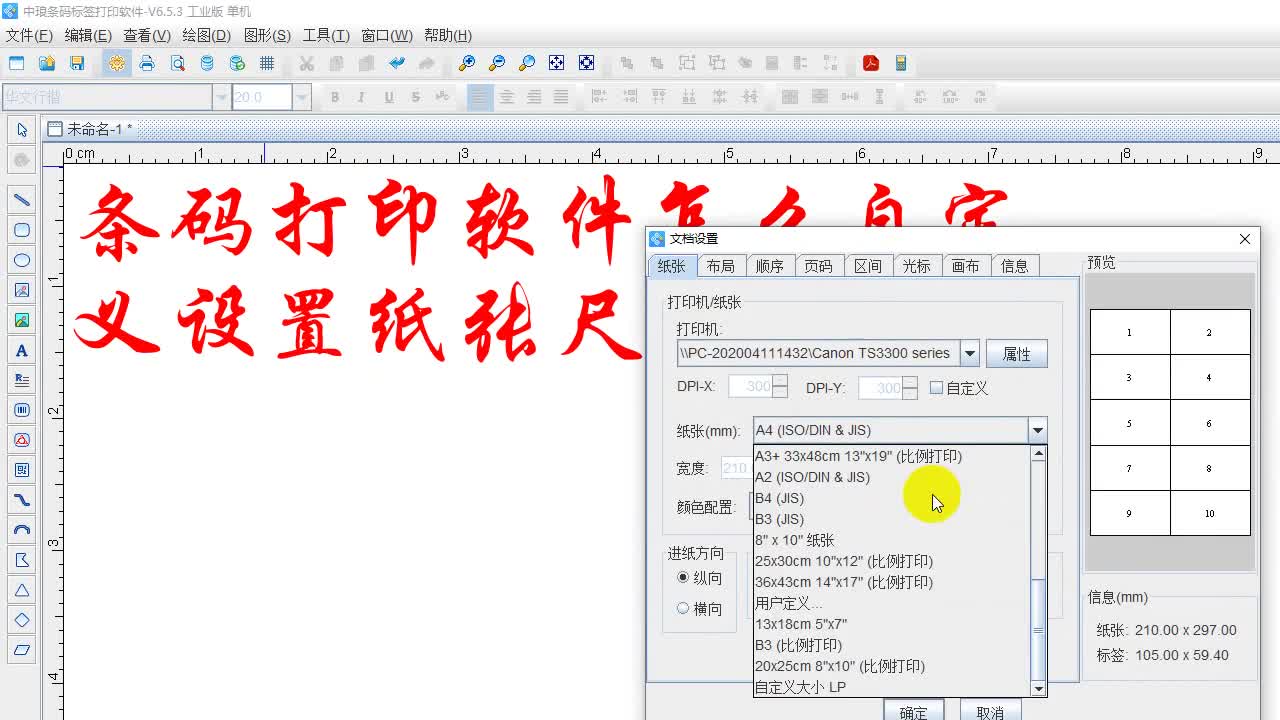
Task: Adjust the DPI-X value stepper
Action: (x=779, y=386)
